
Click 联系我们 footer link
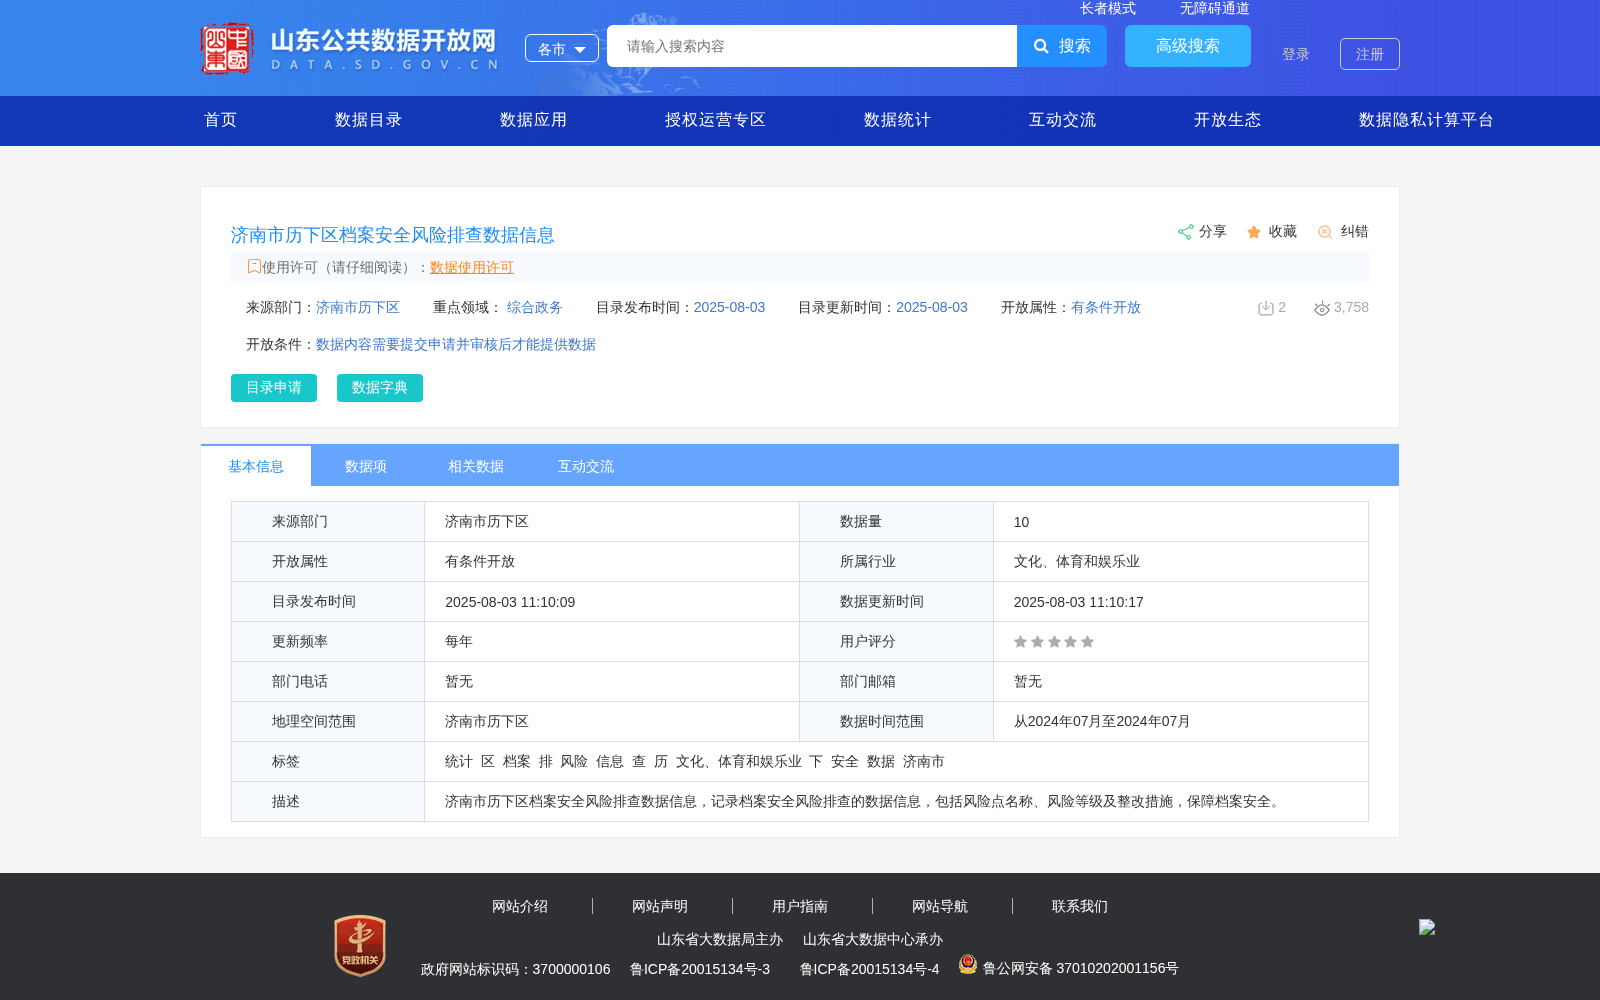click(1080, 906)
